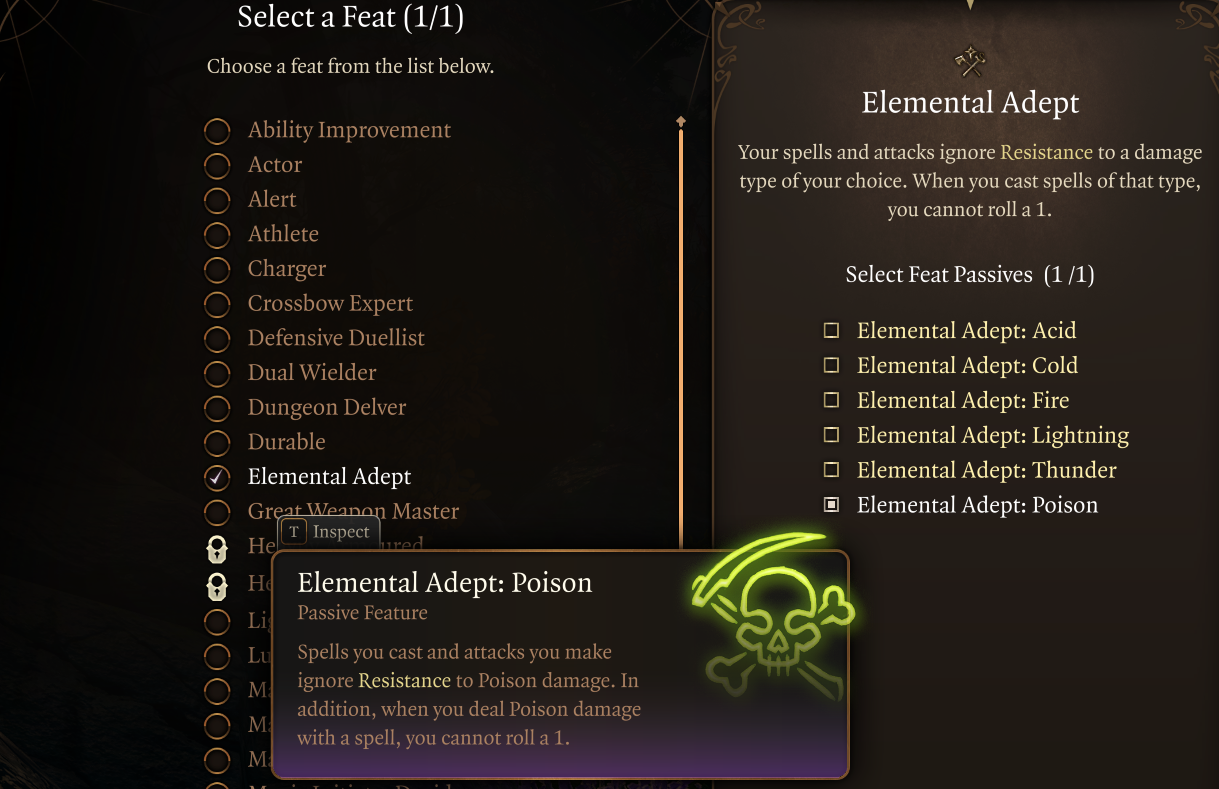Click the crossed hammers feat icon
The width and height of the screenshot is (1219, 789).
click(970, 64)
